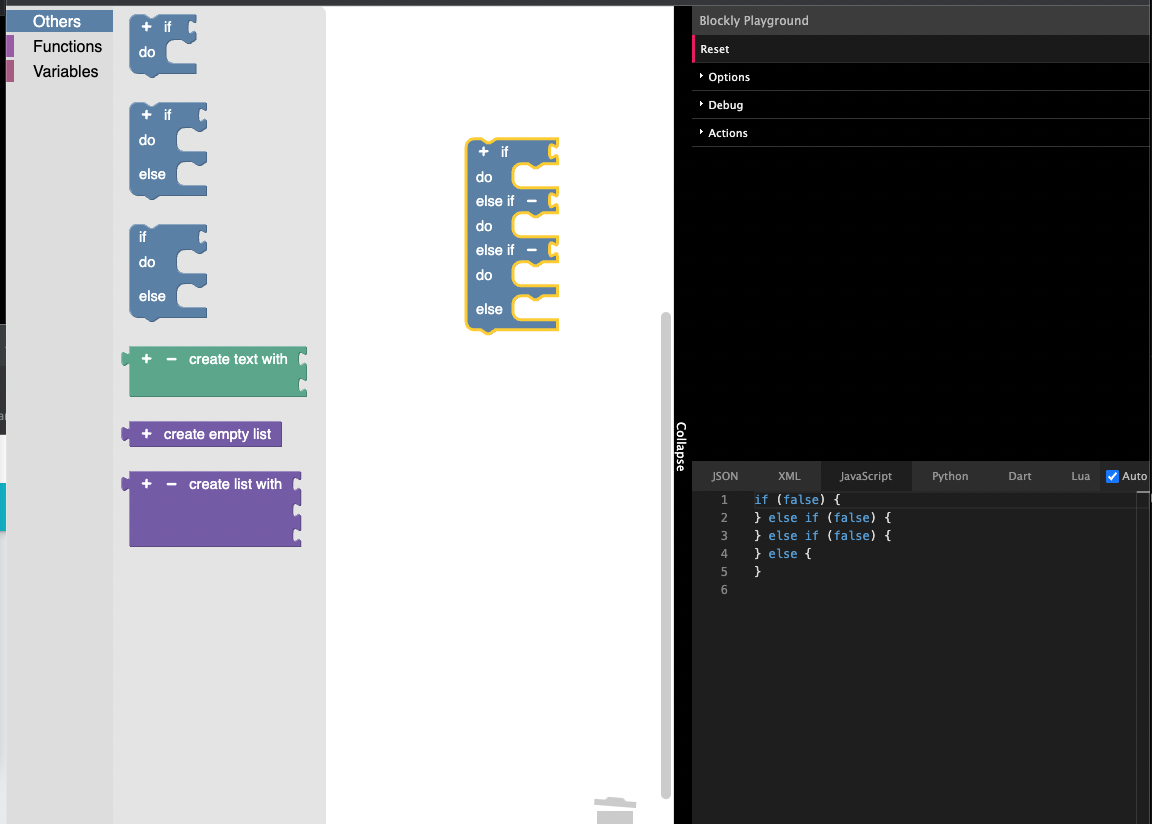
Task: Expand the Options section
Action: point(921,77)
